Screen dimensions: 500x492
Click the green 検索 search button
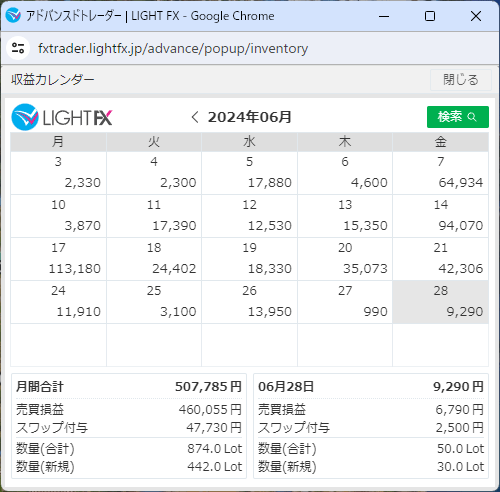pyautogui.click(x=458, y=117)
